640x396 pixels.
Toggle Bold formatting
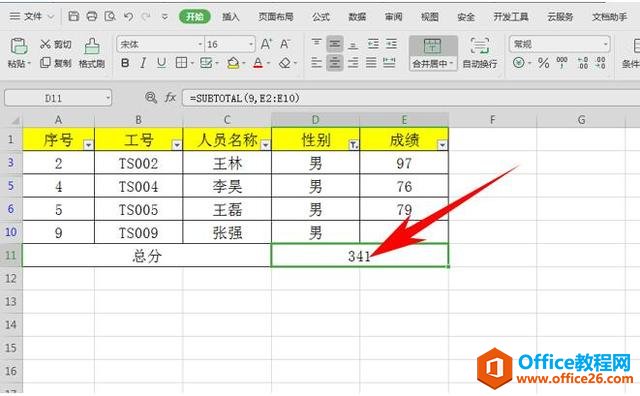click(x=125, y=63)
